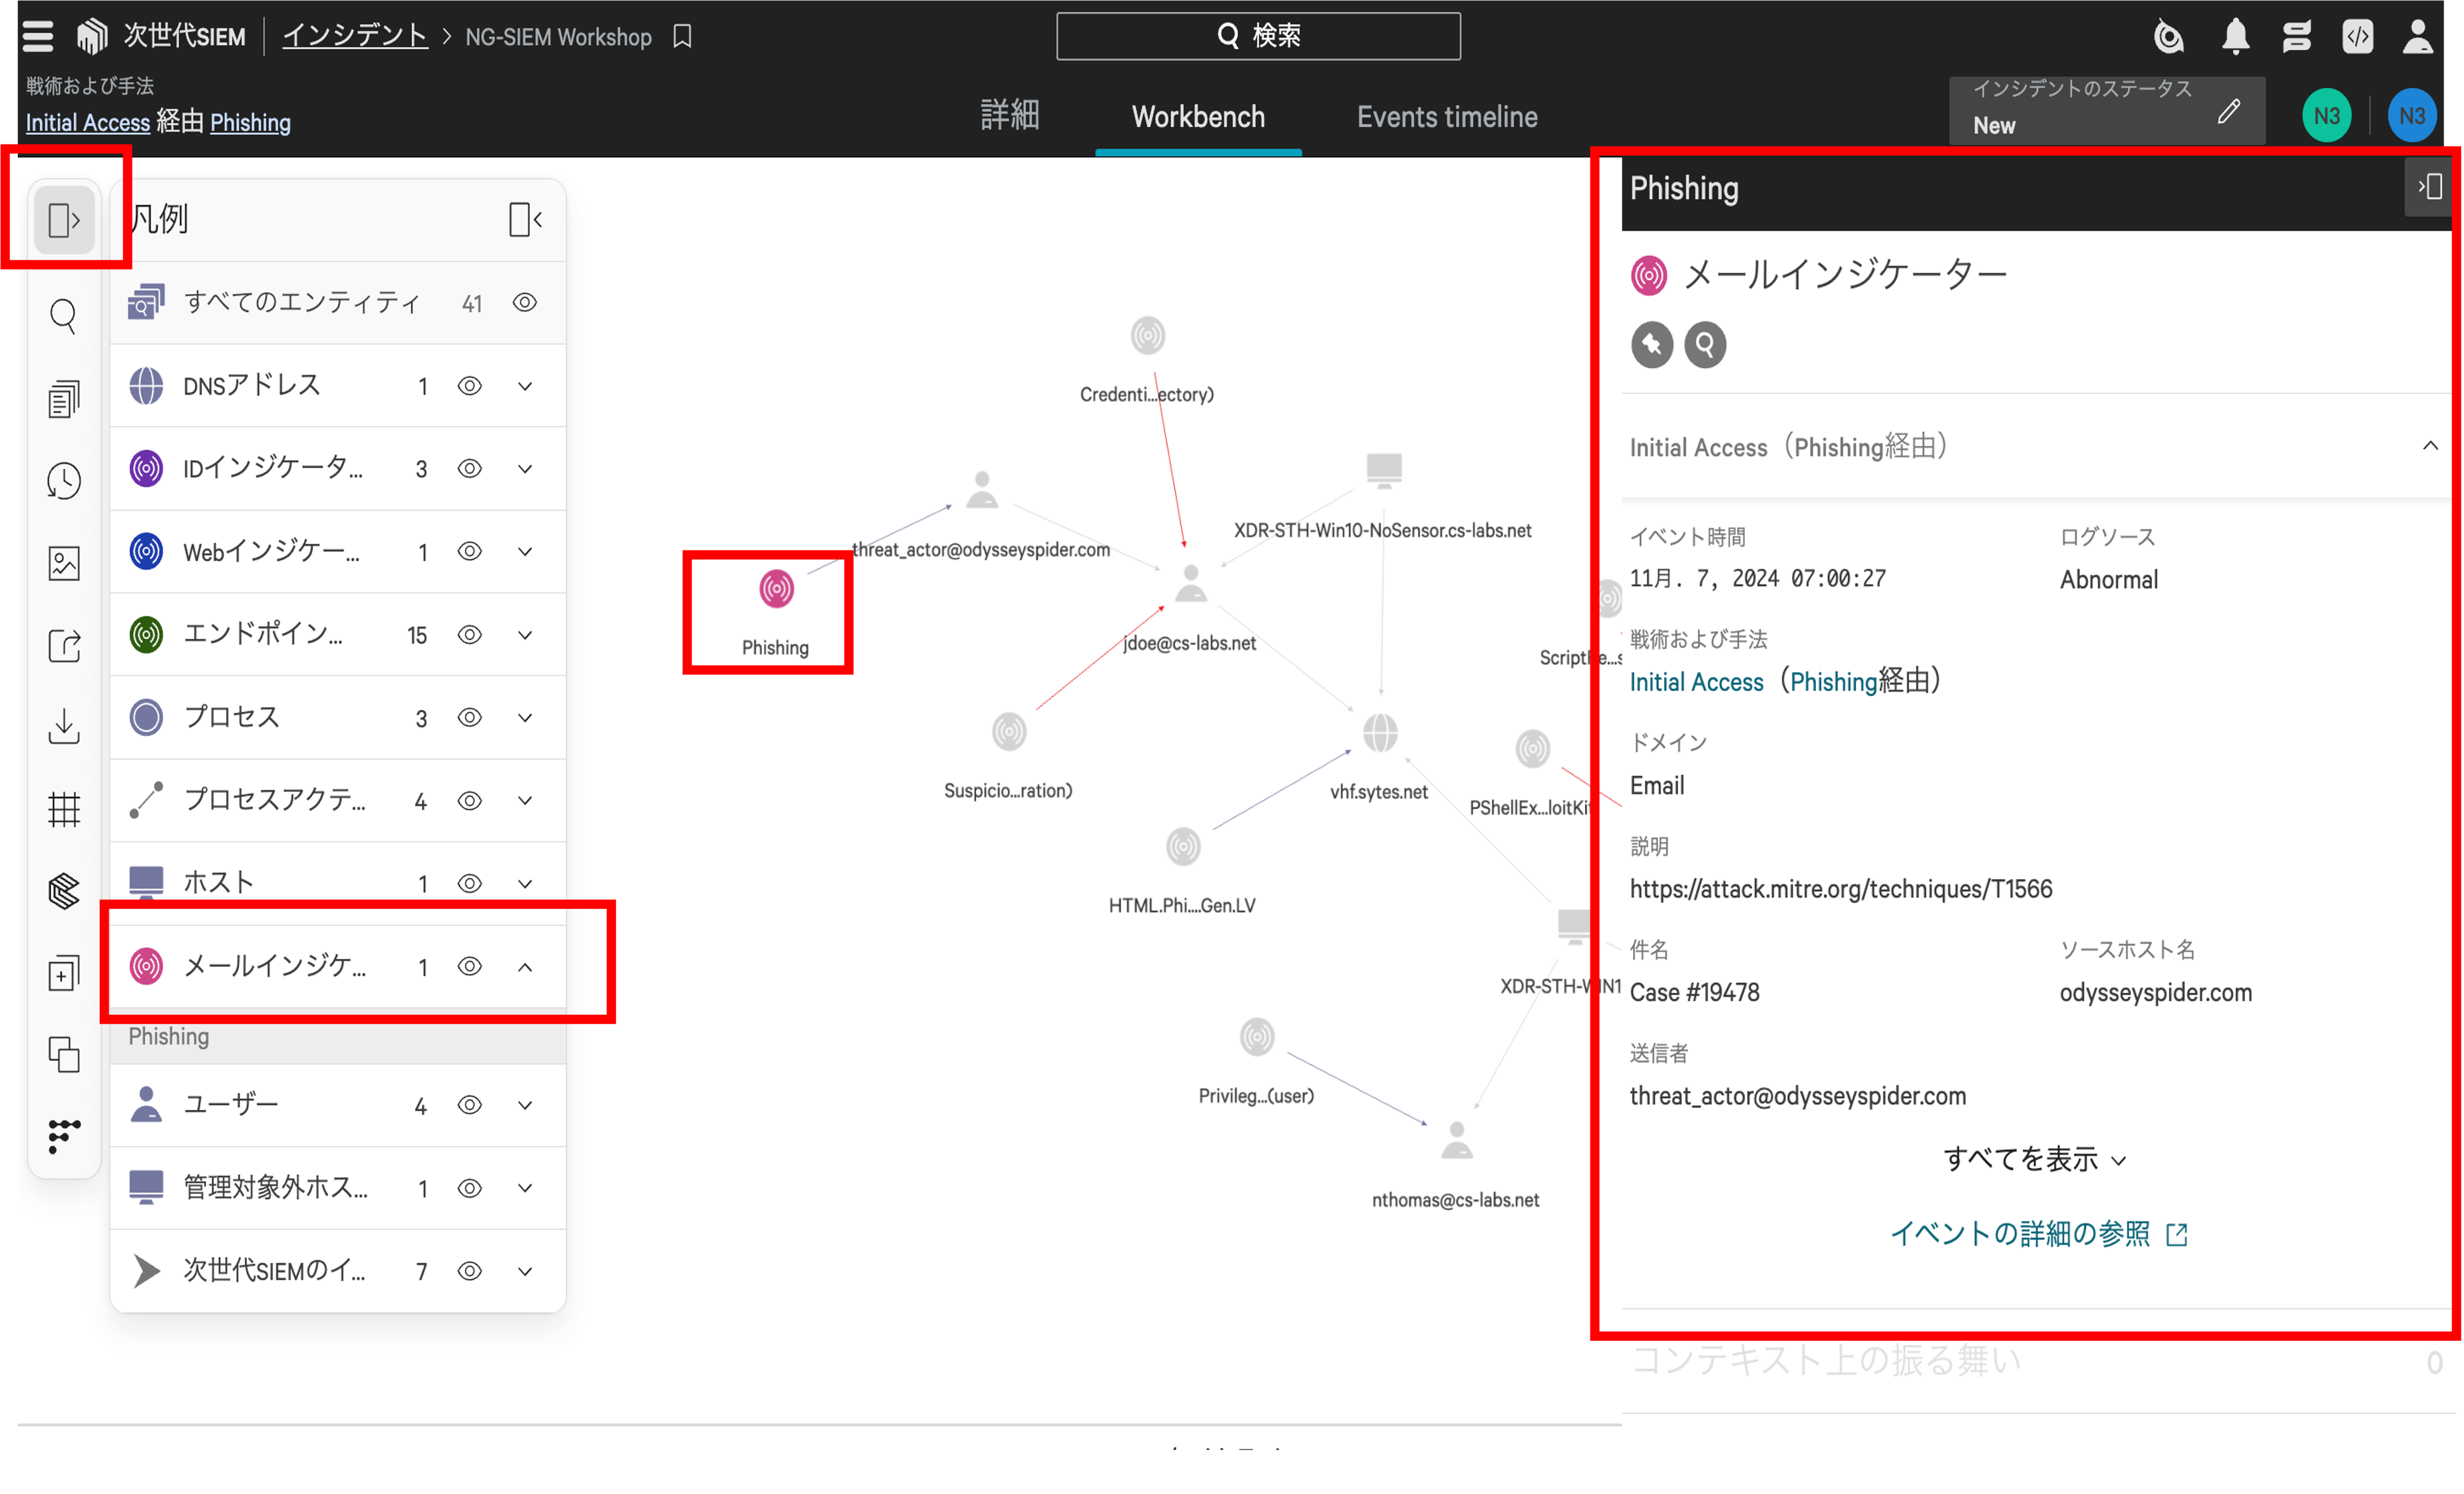The image size is (2464, 1494).
Task: Toggle visibility of DNSアドレス
Action: point(470,386)
